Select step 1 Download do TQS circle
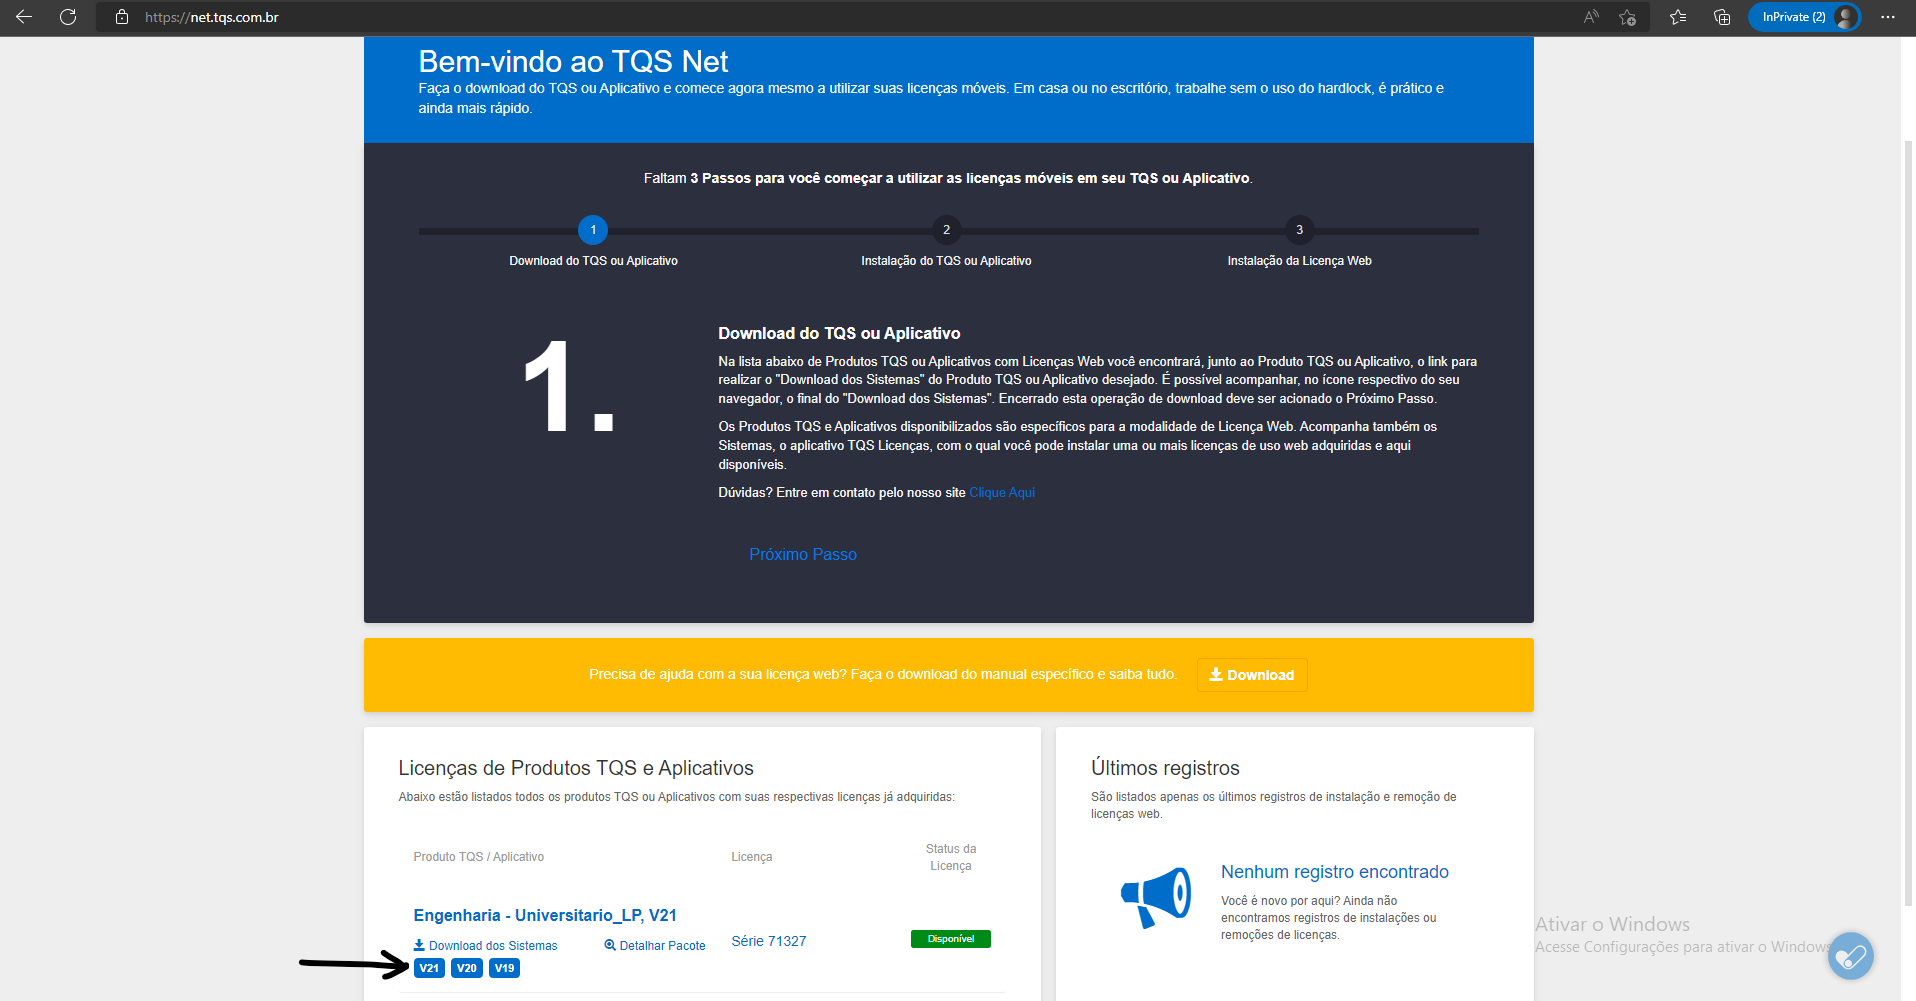1916x1001 pixels. [x=593, y=230]
